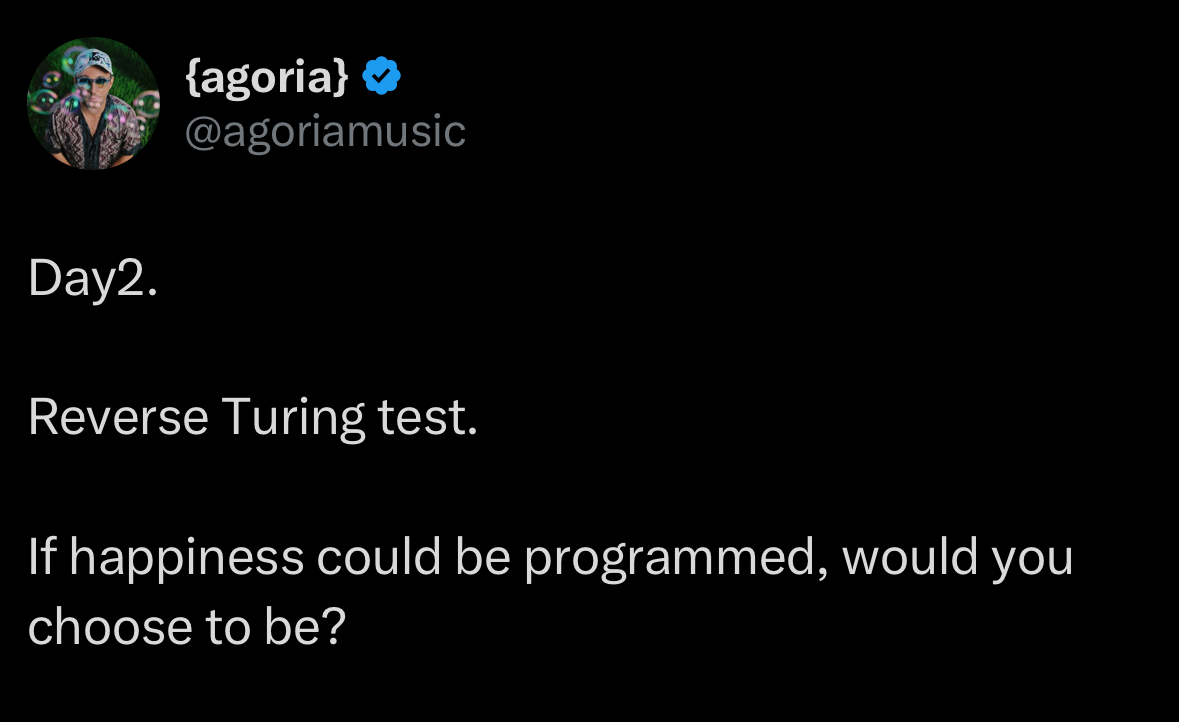The height and width of the screenshot is (722, 1179).
Task: Visit the @agoriamusic handle
Action: (325, 132)
